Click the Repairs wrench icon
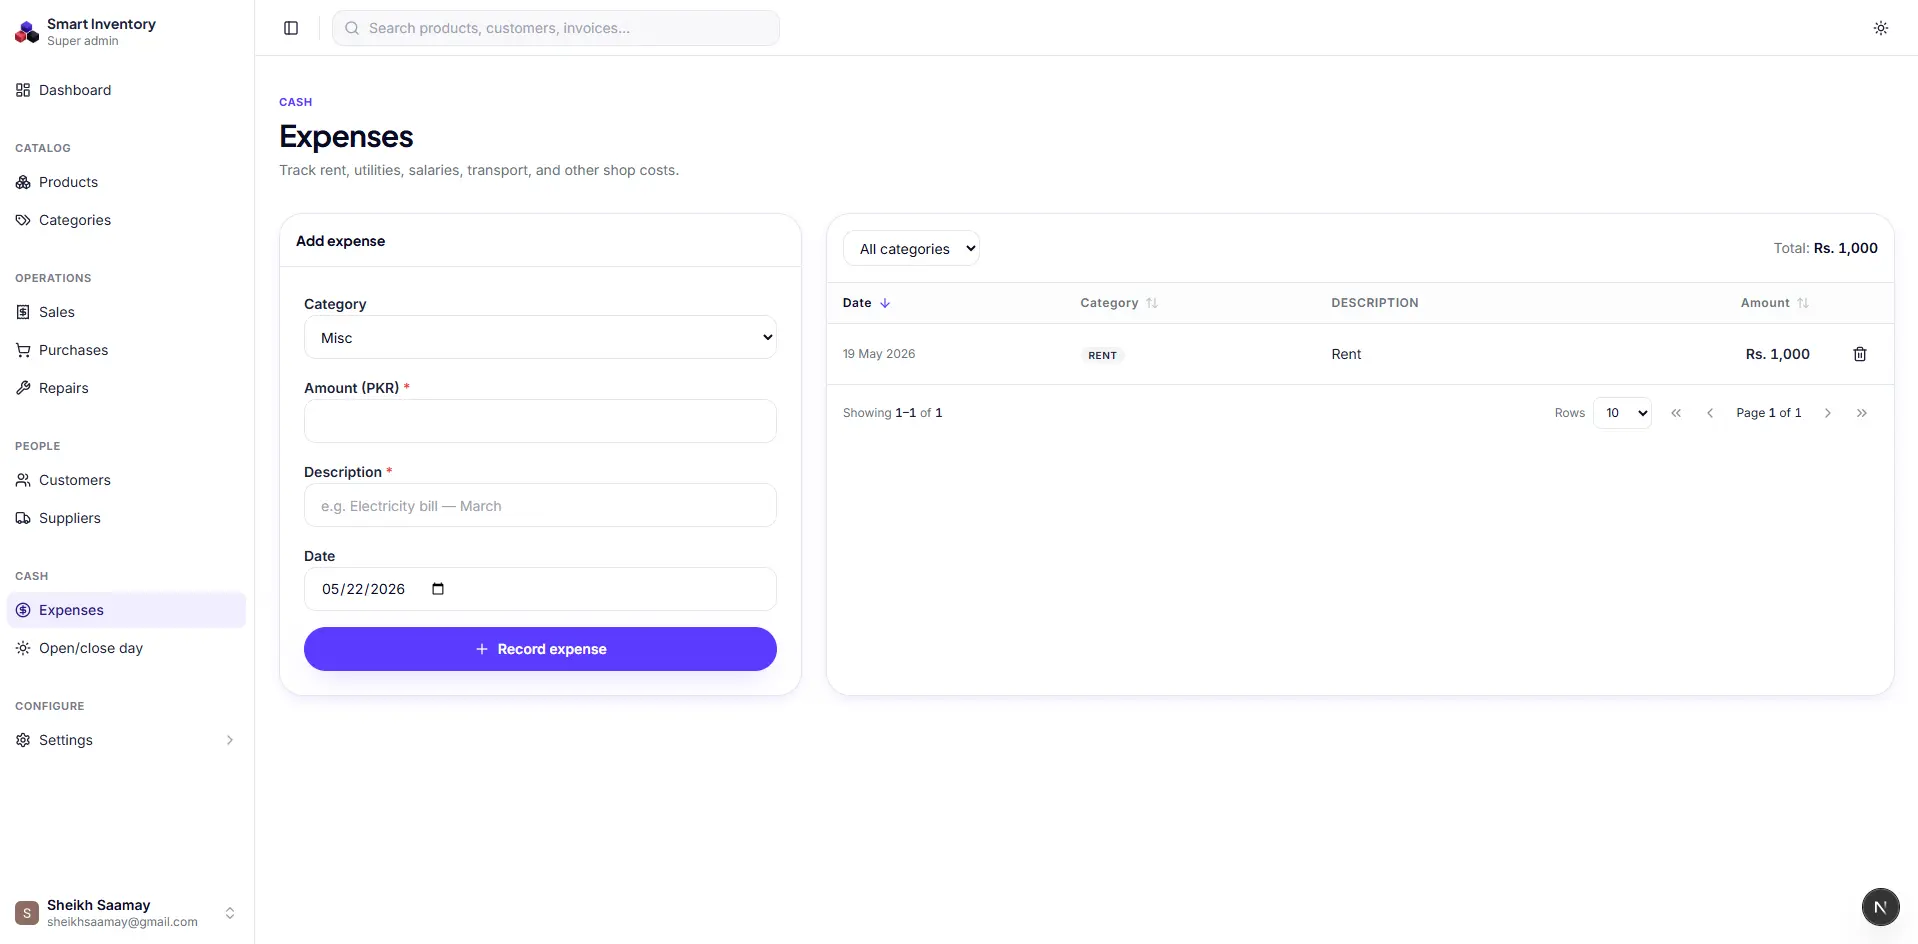 click(23, 388)
